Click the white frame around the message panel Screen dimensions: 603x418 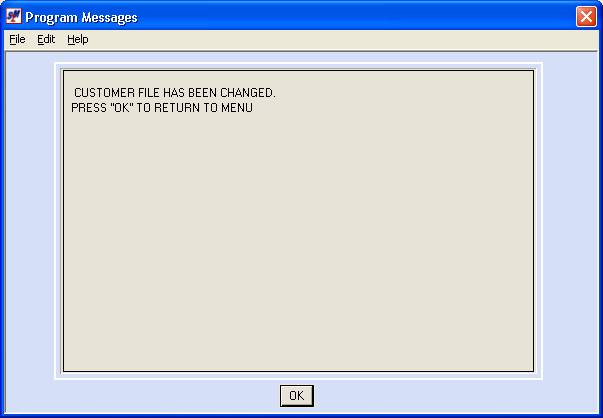coord(298,66)
